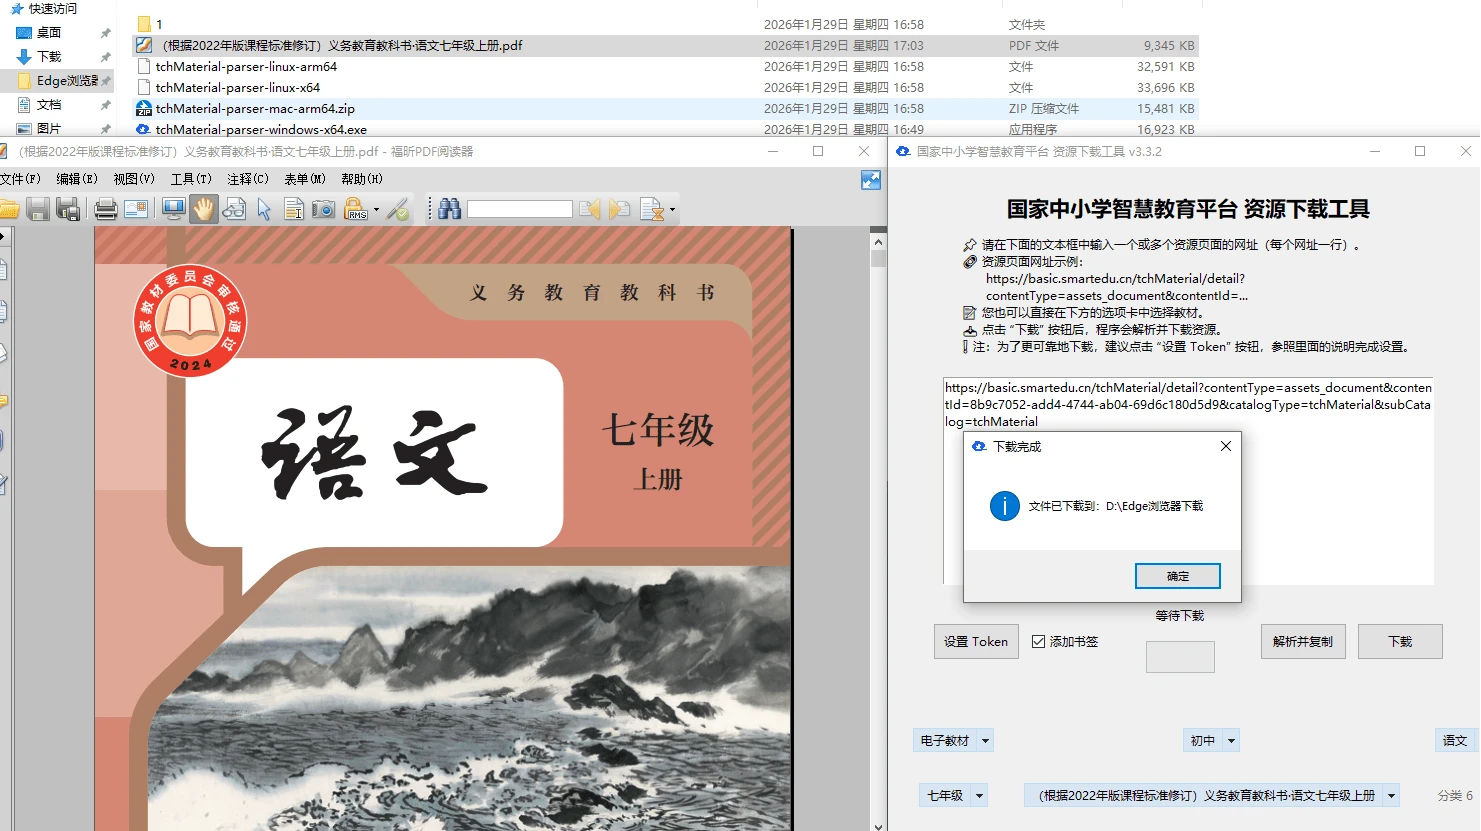Screen dimensions: 1481x831
Task: Select the Hand tool in Foxit toolbar
Action: (203, 208)
